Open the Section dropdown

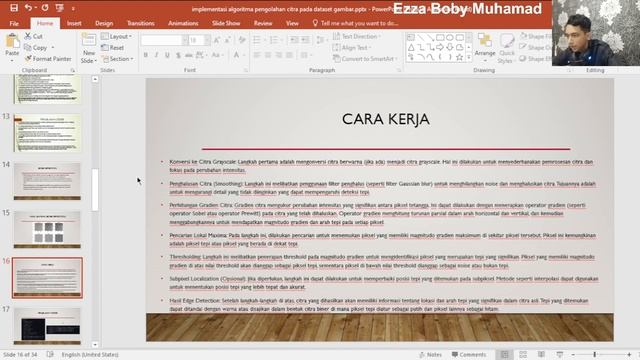118,59
